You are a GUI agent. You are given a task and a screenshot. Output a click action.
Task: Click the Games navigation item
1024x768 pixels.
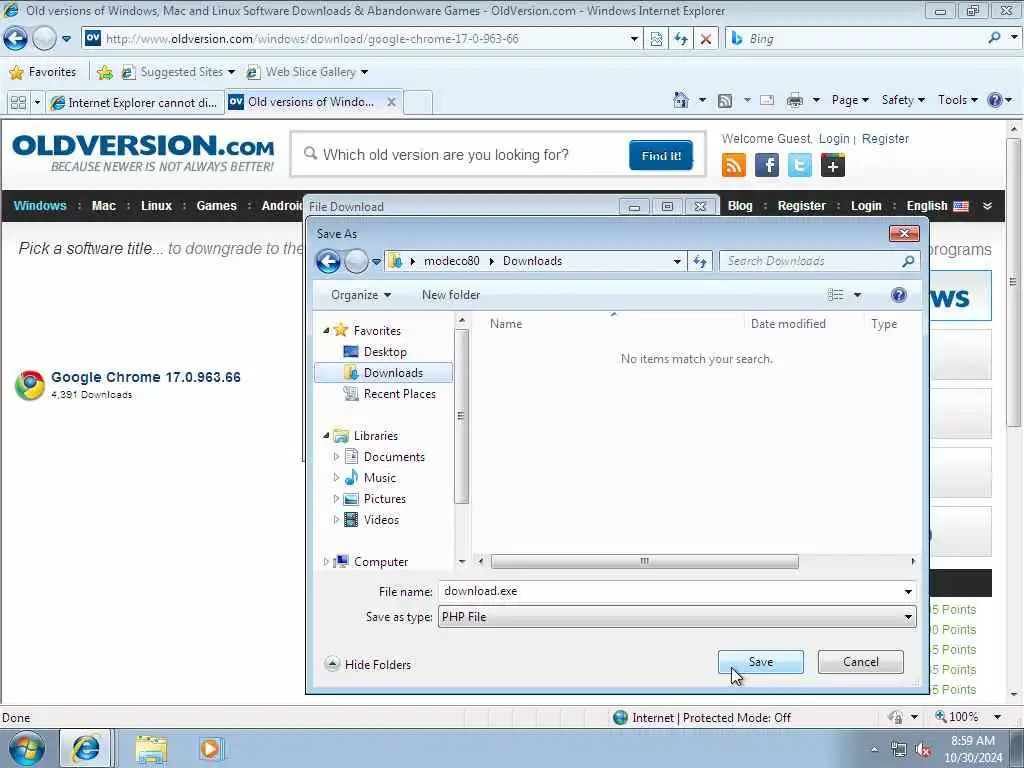point(216,206)
